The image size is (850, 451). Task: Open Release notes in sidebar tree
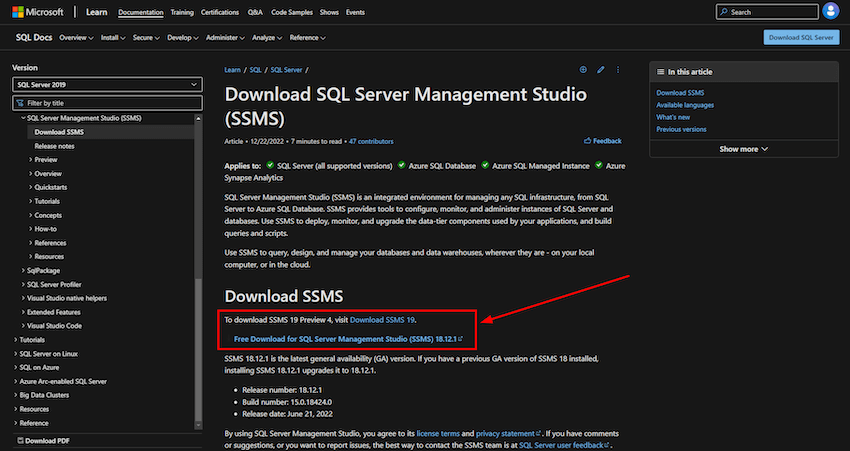coord(54,146)
